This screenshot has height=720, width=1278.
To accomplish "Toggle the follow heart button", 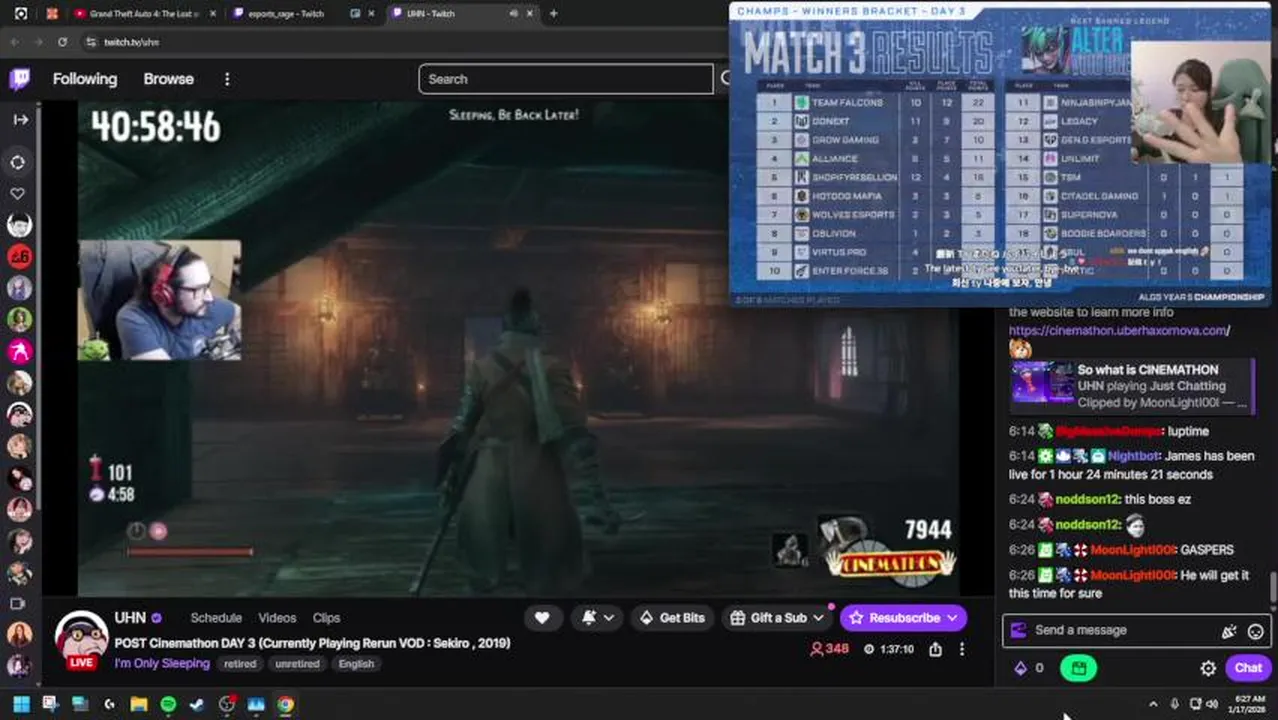I will pyautogui.click(x=542, y=618).
